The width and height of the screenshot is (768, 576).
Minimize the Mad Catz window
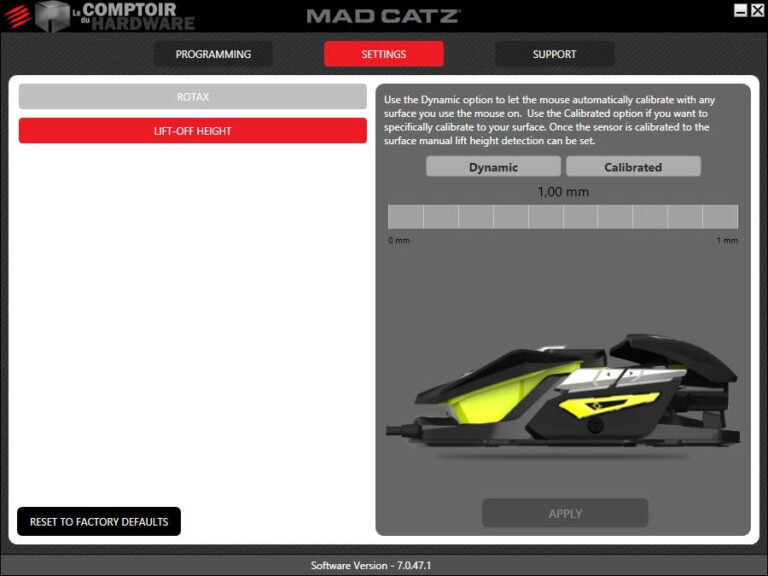tap(740, 10)
